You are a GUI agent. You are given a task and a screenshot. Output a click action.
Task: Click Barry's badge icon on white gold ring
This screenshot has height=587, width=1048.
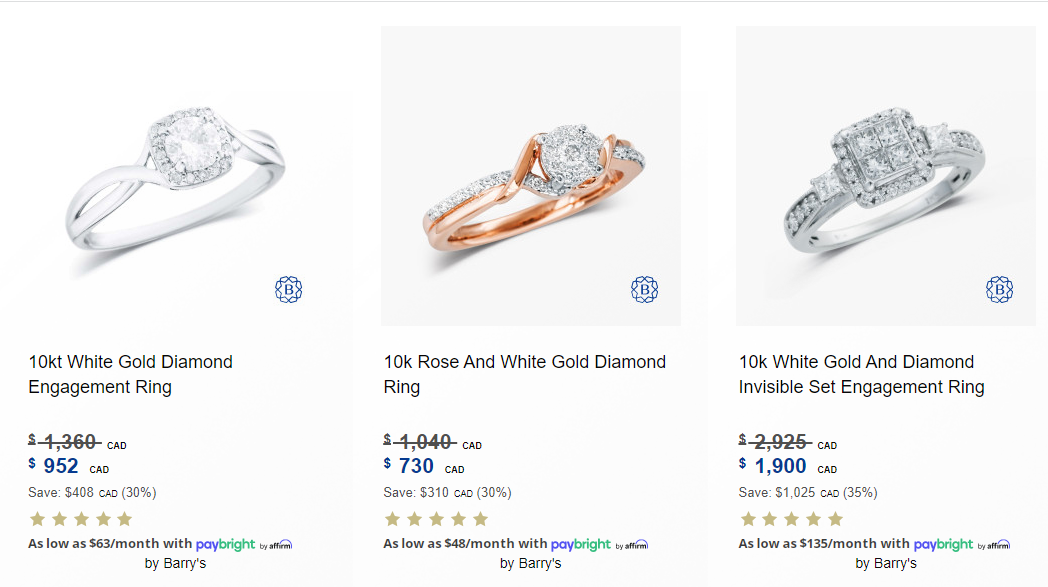tap(289, 289)
